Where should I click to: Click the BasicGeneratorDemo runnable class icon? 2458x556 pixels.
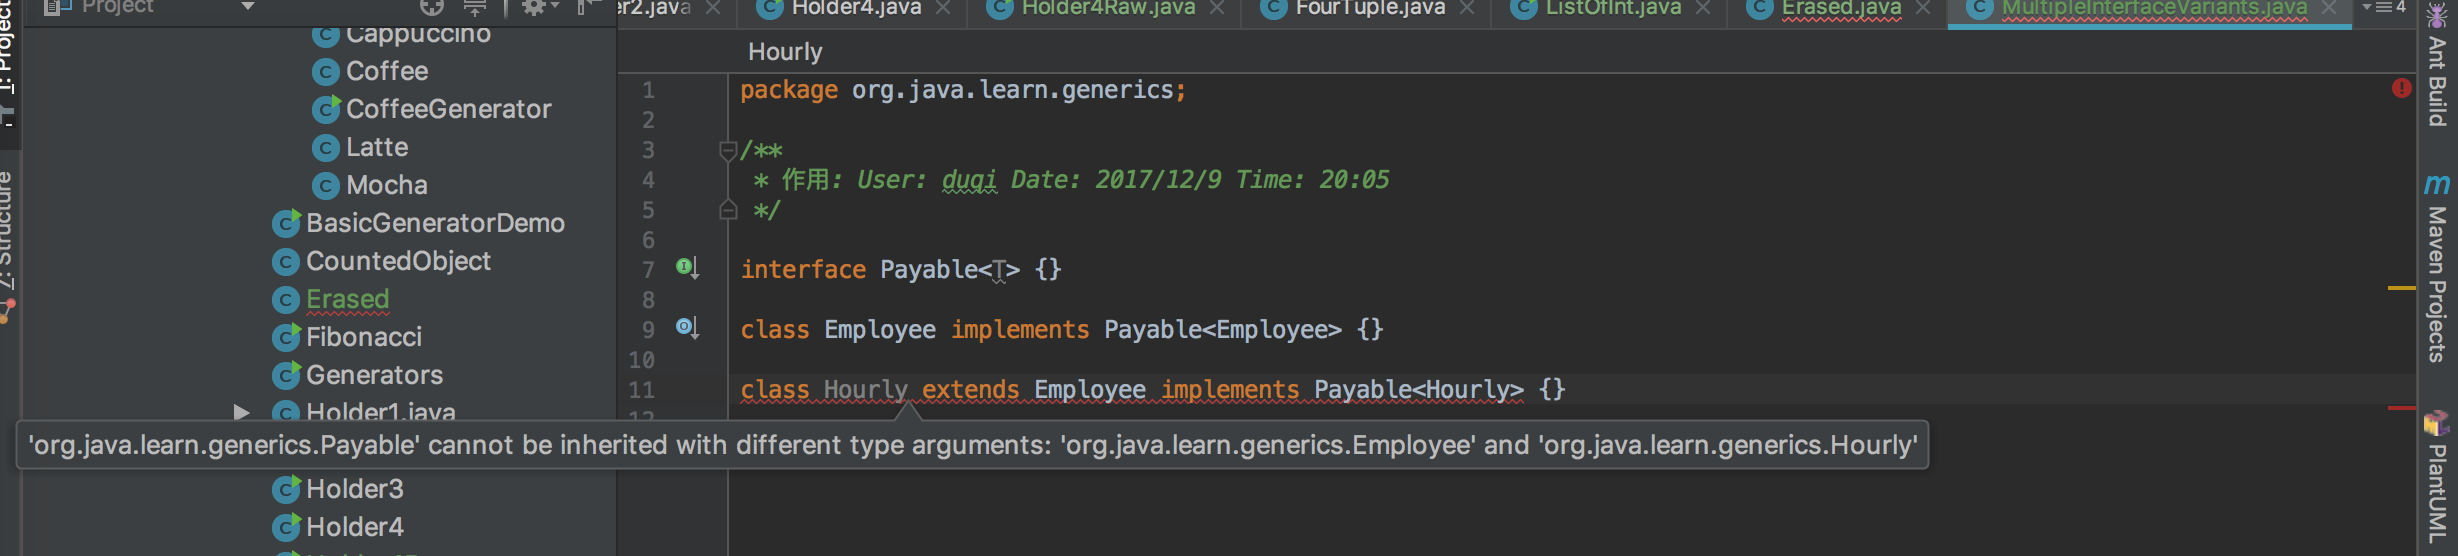286,224
